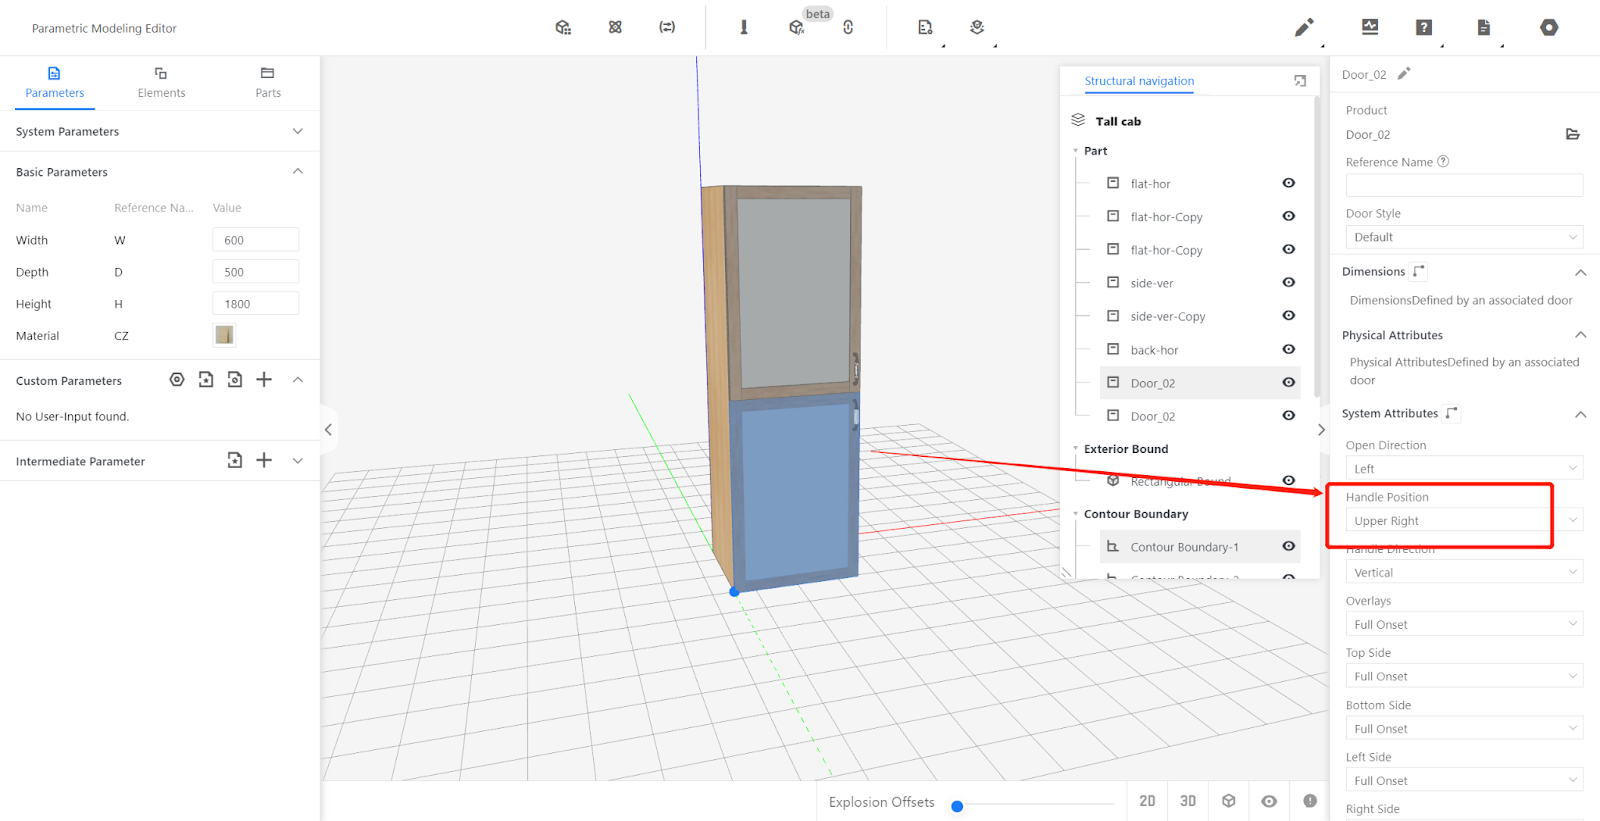The image size is (1600, 821).
Task: Click the plus icon in Intermediate Parameter
Action: click(264, 460)
